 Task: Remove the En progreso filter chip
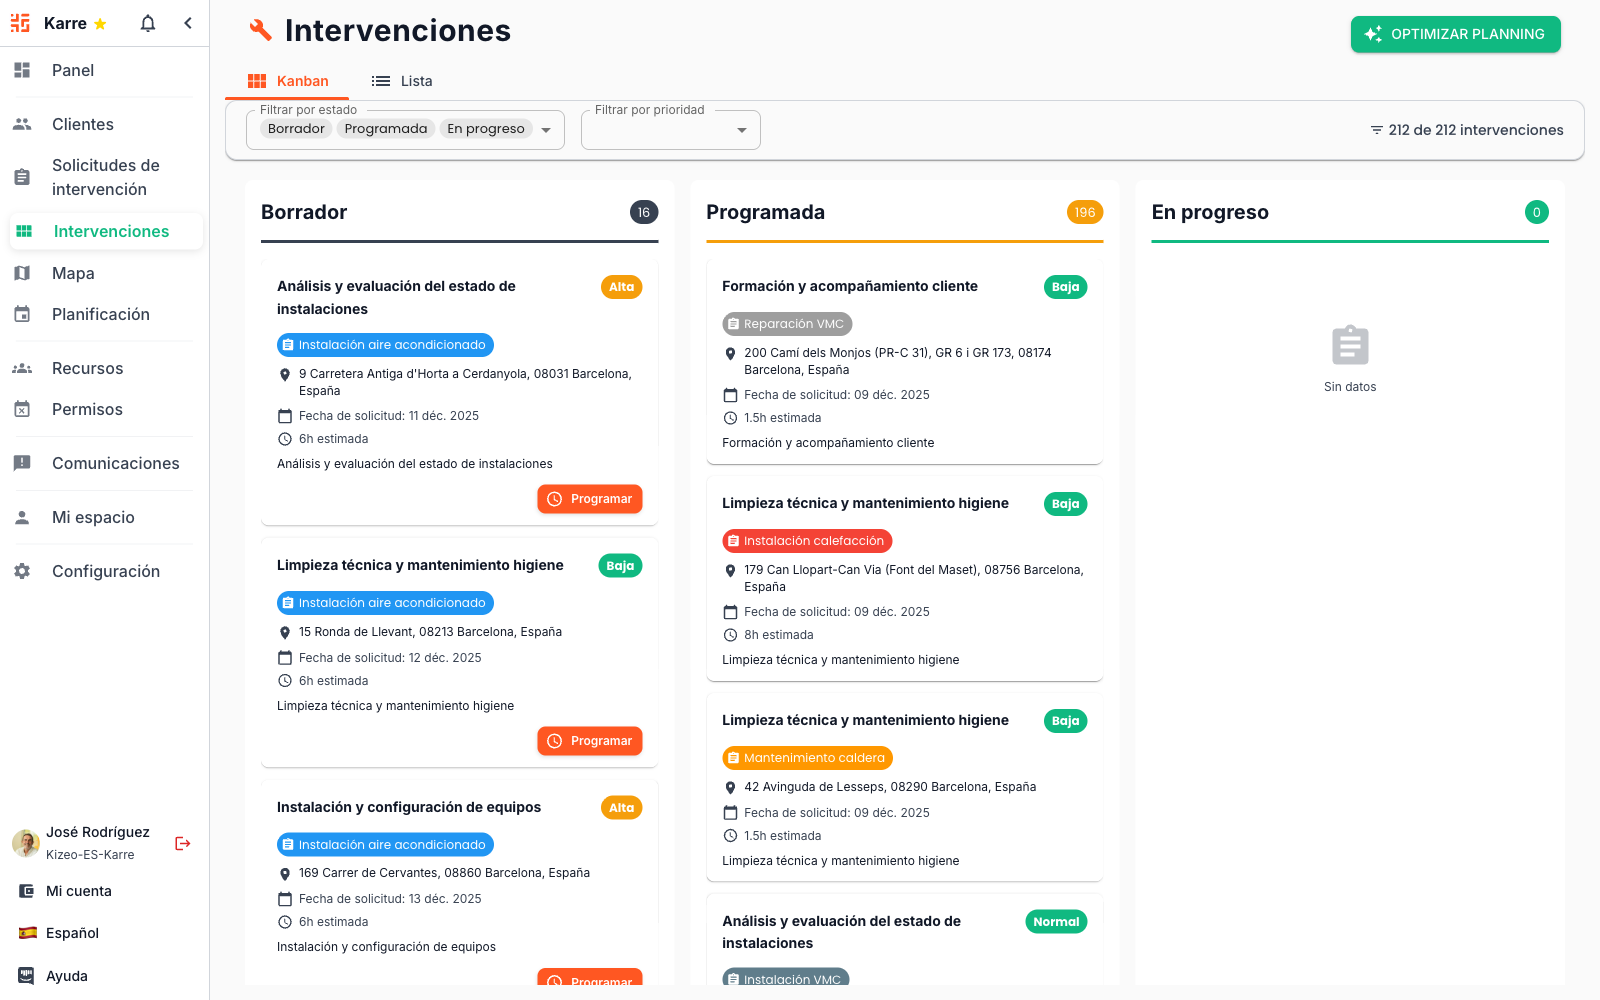(486, 128)
